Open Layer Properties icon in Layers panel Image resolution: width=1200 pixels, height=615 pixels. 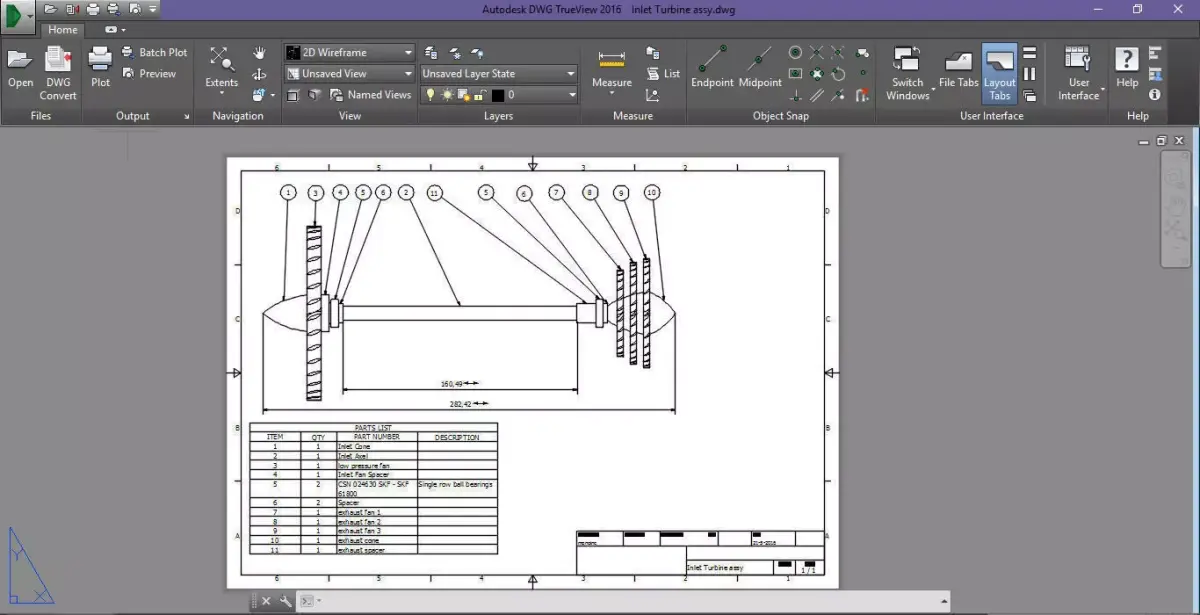[431, 52]
